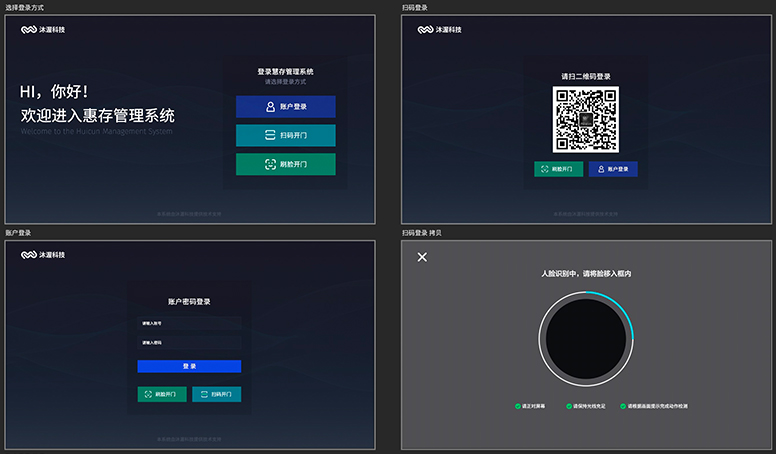Choose 刷脸开门 under the login form
The height and width of the screenshot is (454, 776).
(162, 394)
